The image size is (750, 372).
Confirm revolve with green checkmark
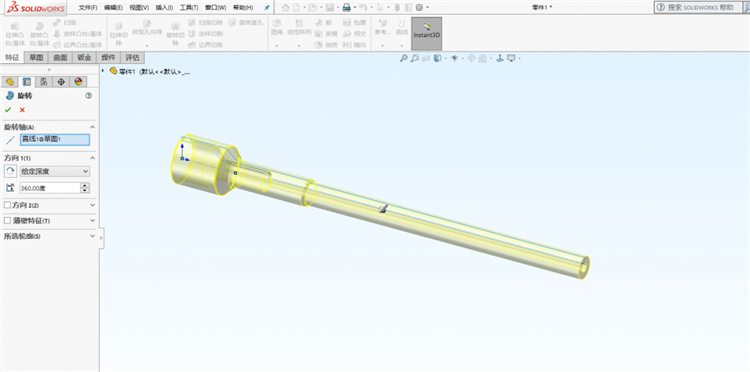pyautogui.click(x=8, y=110)
